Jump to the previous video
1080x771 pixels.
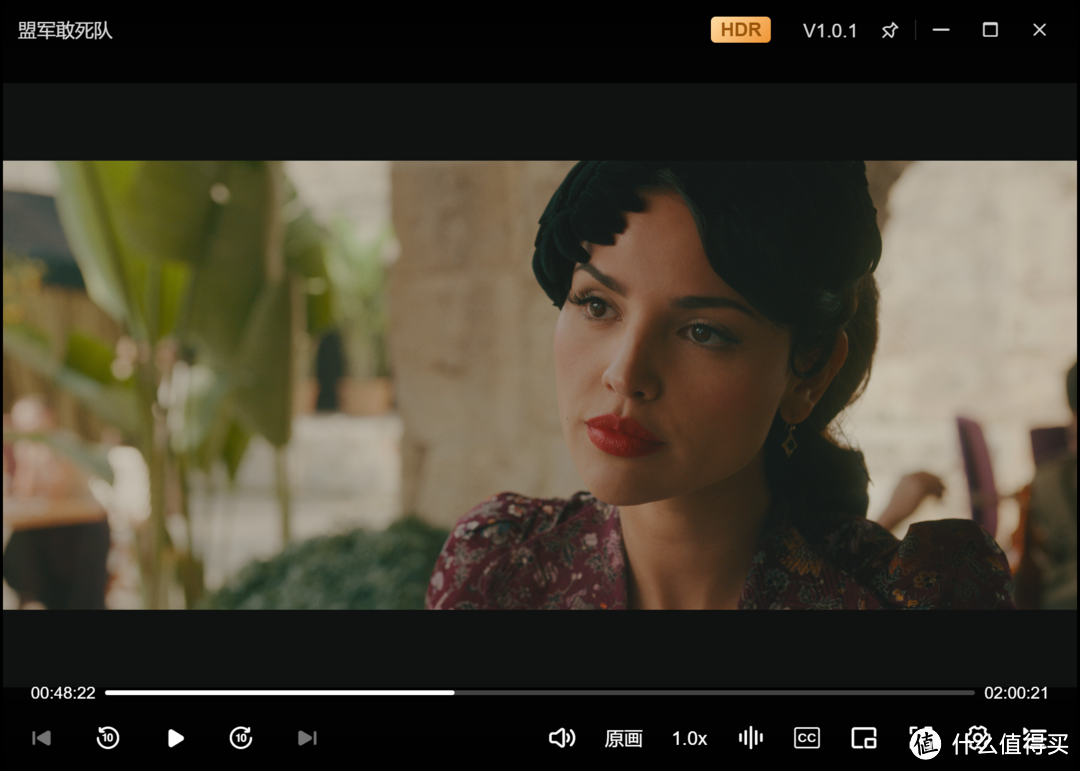pyautogui.click(x=41, y=738)
